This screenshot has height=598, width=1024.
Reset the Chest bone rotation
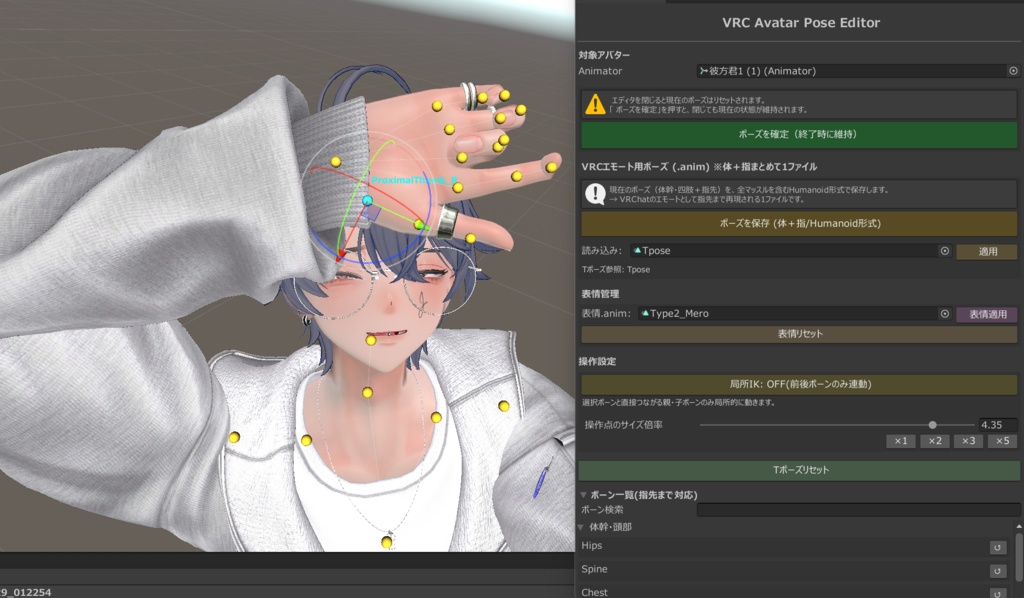(x=997, y=593)
